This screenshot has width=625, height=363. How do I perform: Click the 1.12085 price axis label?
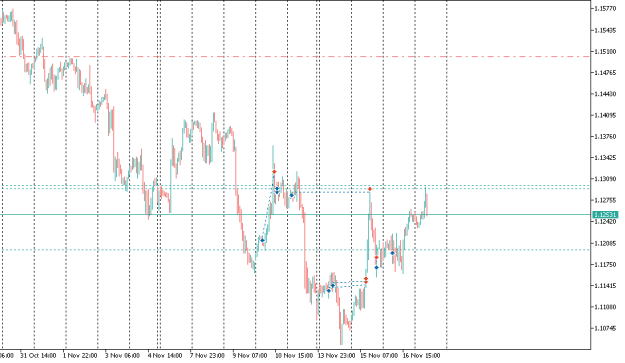tap(605, 243)
